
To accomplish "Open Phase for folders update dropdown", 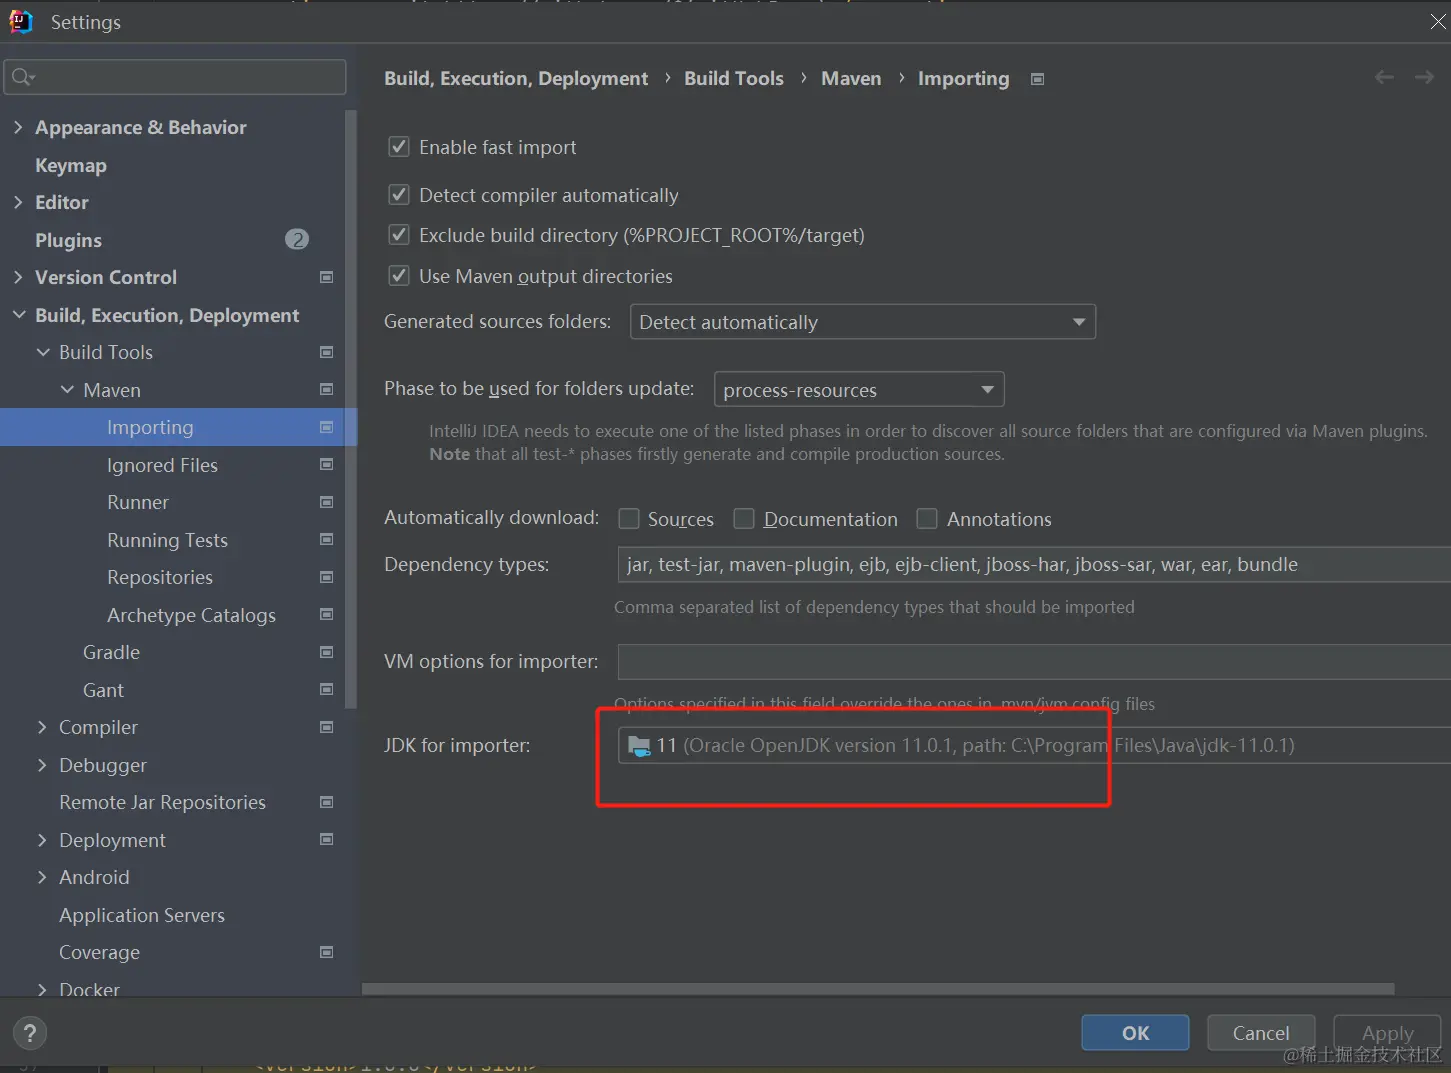I will (x=859, y=389).
